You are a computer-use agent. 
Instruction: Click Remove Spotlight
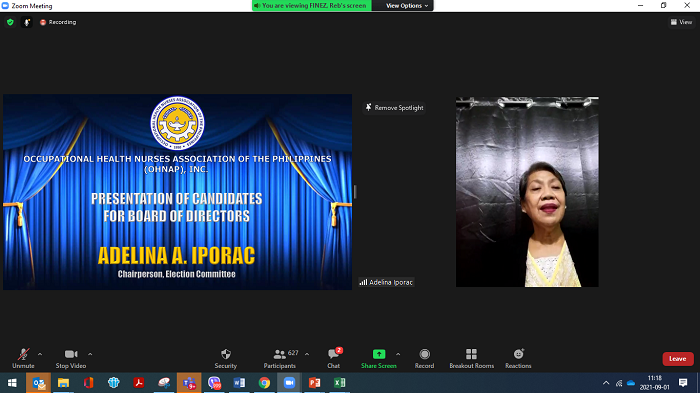[x=394, y=108]
